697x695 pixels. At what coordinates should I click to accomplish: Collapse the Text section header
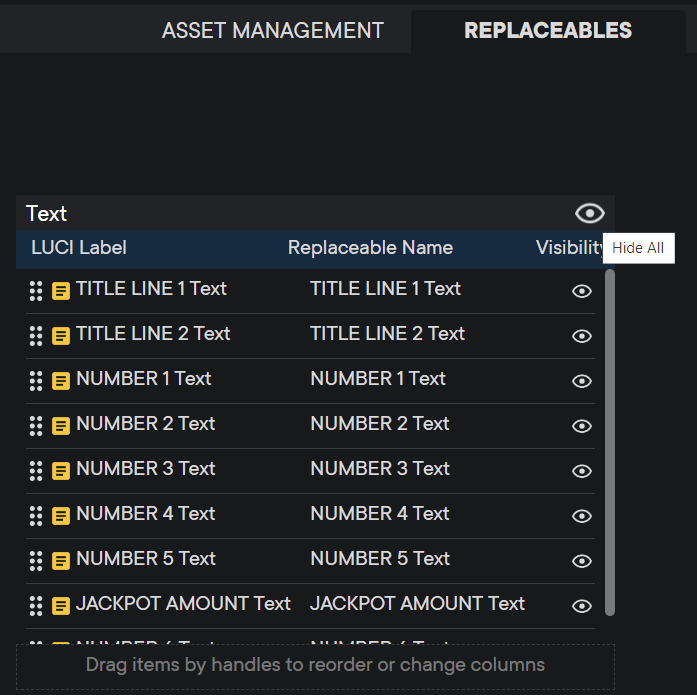coord(46,214)
